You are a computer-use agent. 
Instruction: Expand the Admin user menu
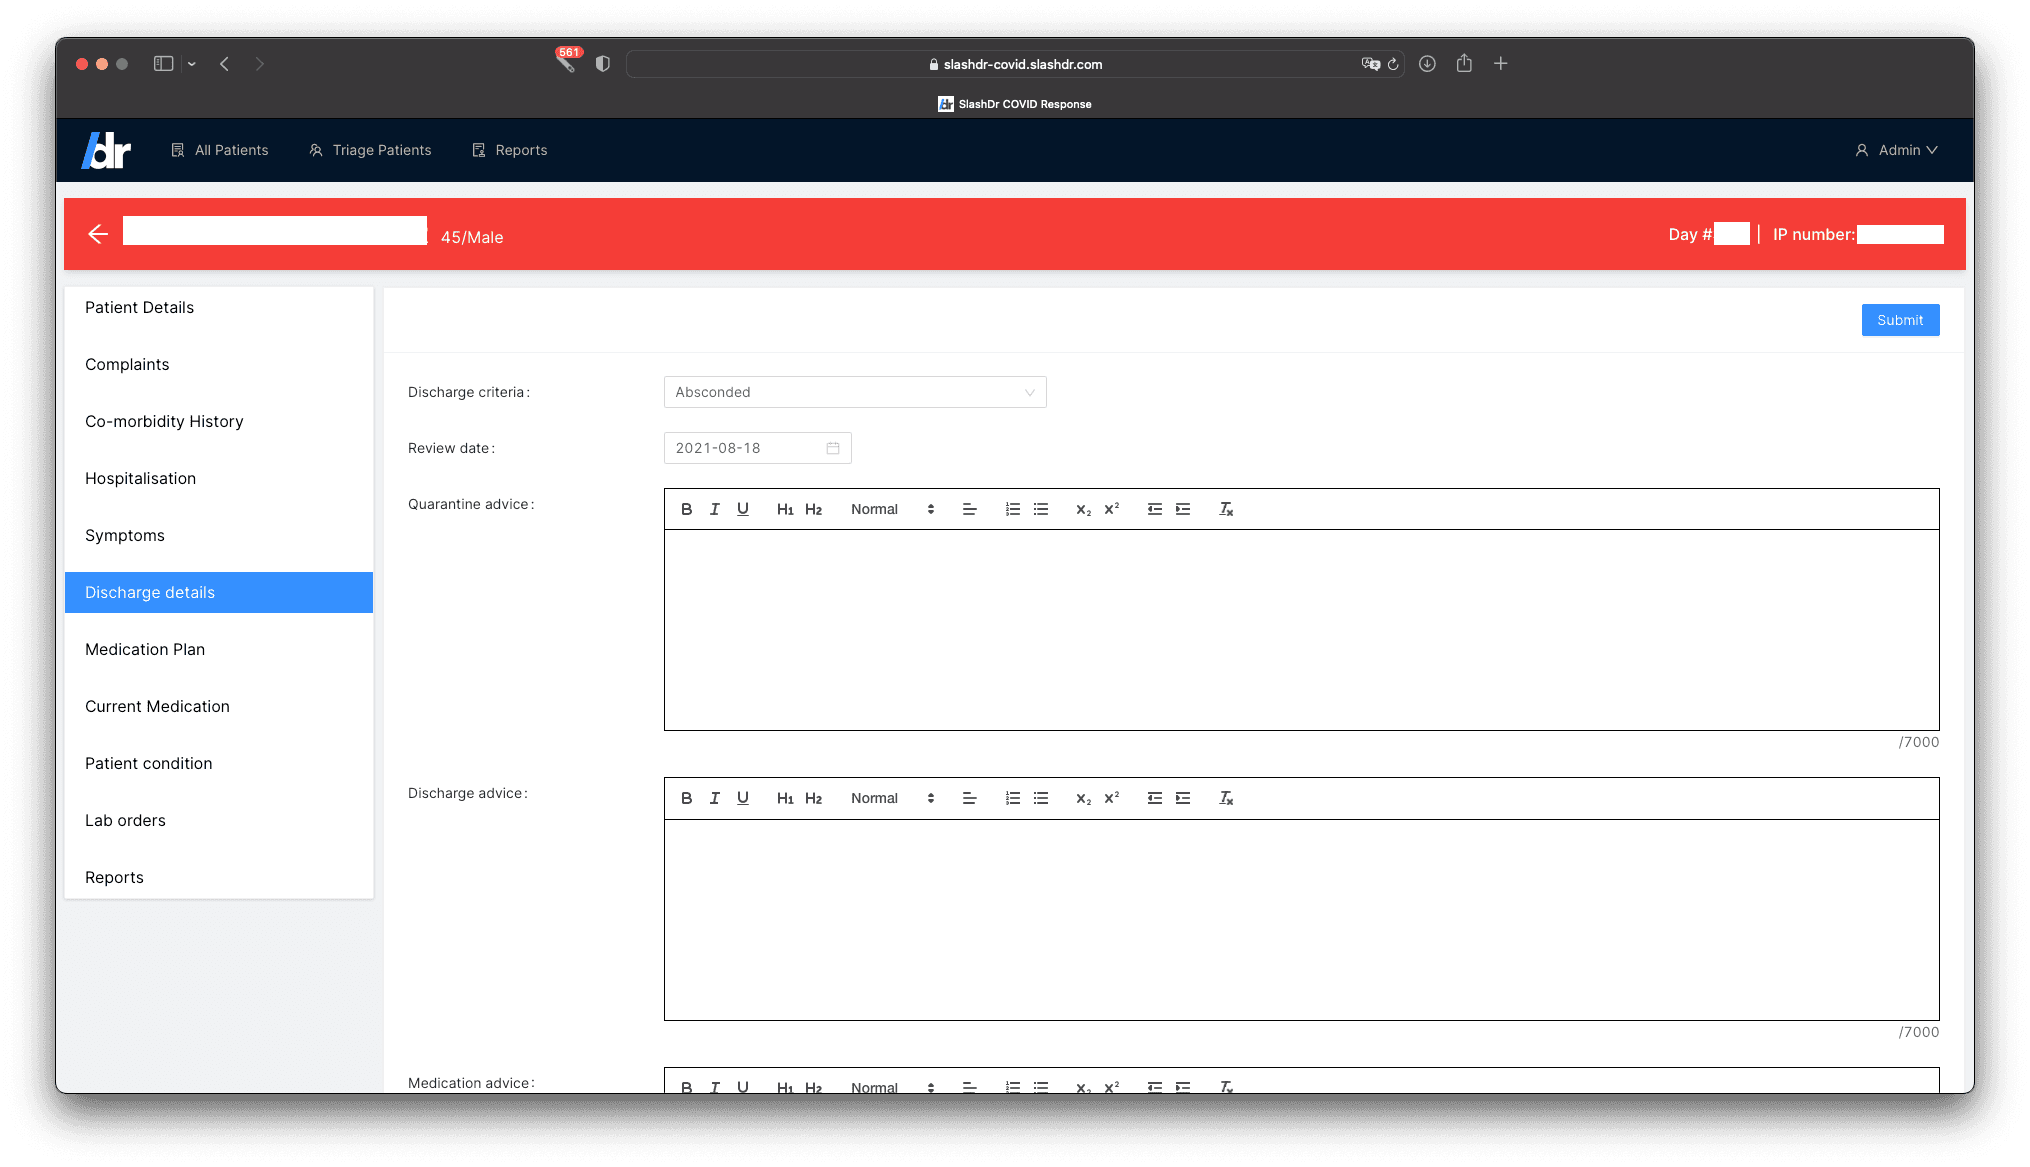1897,150
